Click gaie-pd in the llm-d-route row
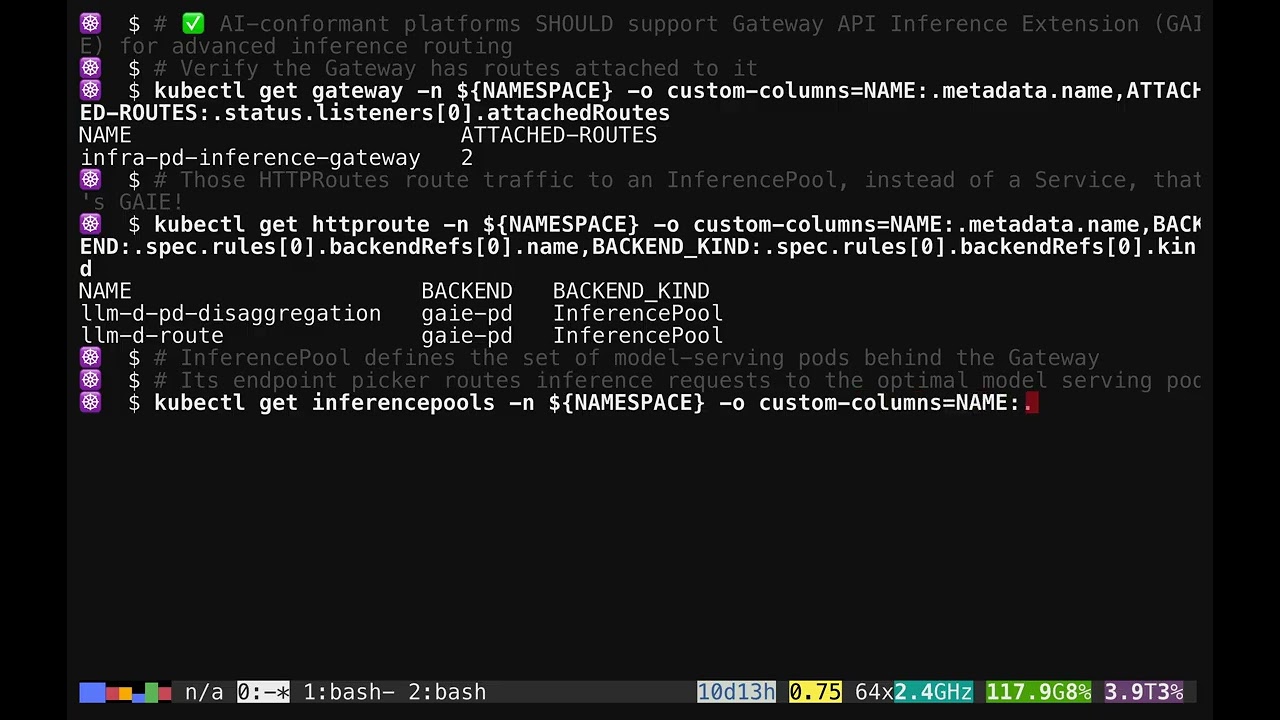The height and width of the screenshot is (720, 1280). [467, 336]
